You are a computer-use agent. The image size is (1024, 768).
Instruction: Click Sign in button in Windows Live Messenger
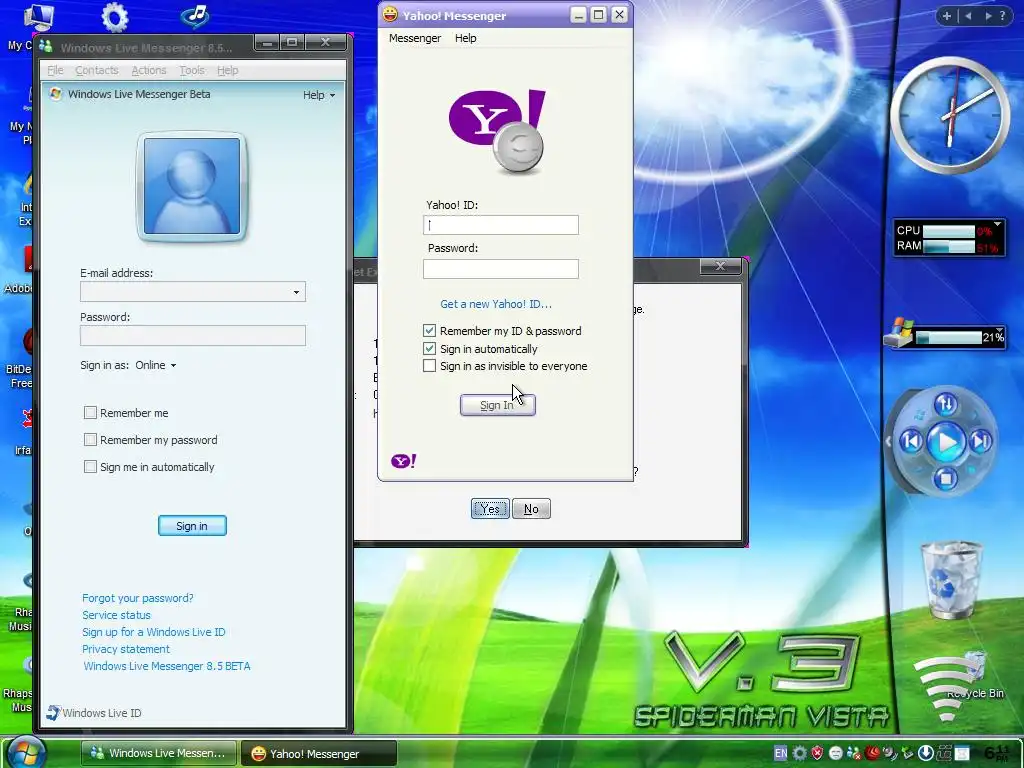click(192, 526)
